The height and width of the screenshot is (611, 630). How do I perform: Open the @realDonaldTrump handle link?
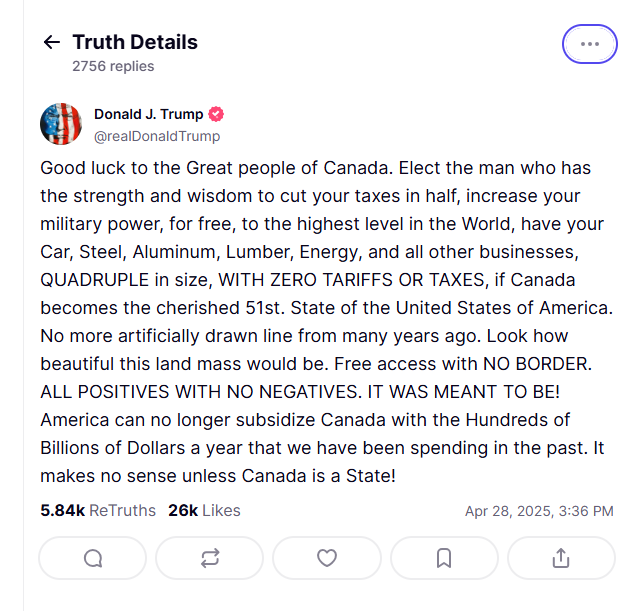point(157,136)
